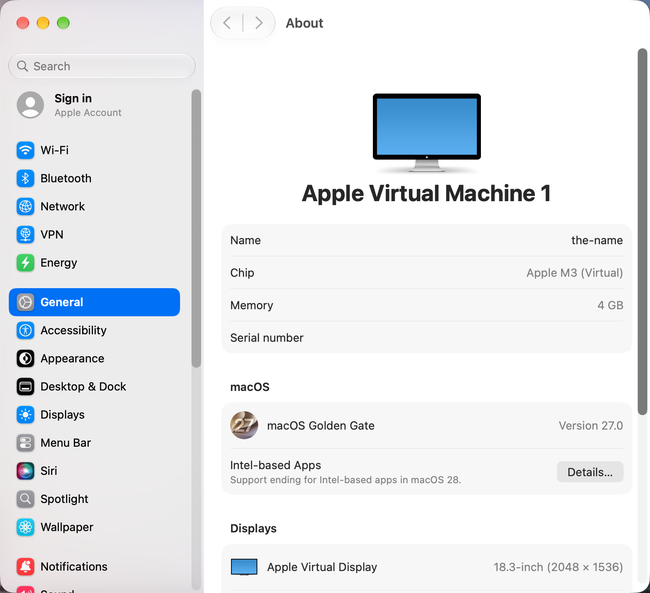The height and width of the screenshot is (593, 650).
Task: Click the green zoom window button
Action: (x=63, y=23)
